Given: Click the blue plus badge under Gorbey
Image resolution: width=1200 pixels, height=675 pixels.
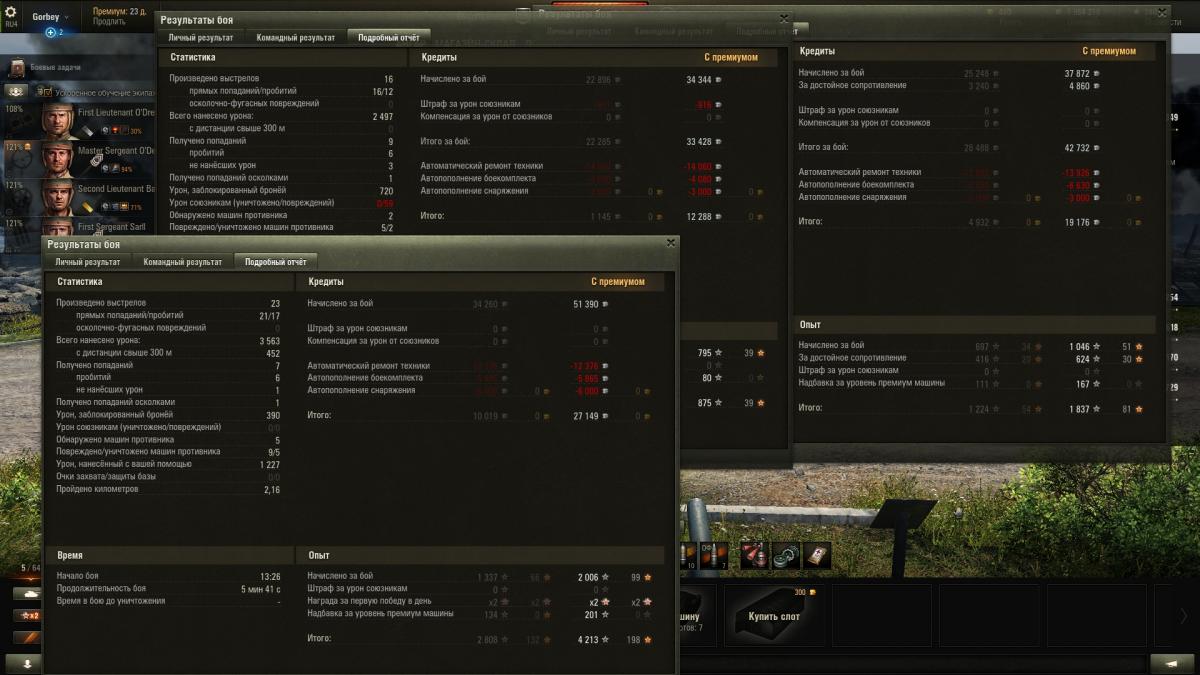Looking at the screenshot, I should 50,32.
